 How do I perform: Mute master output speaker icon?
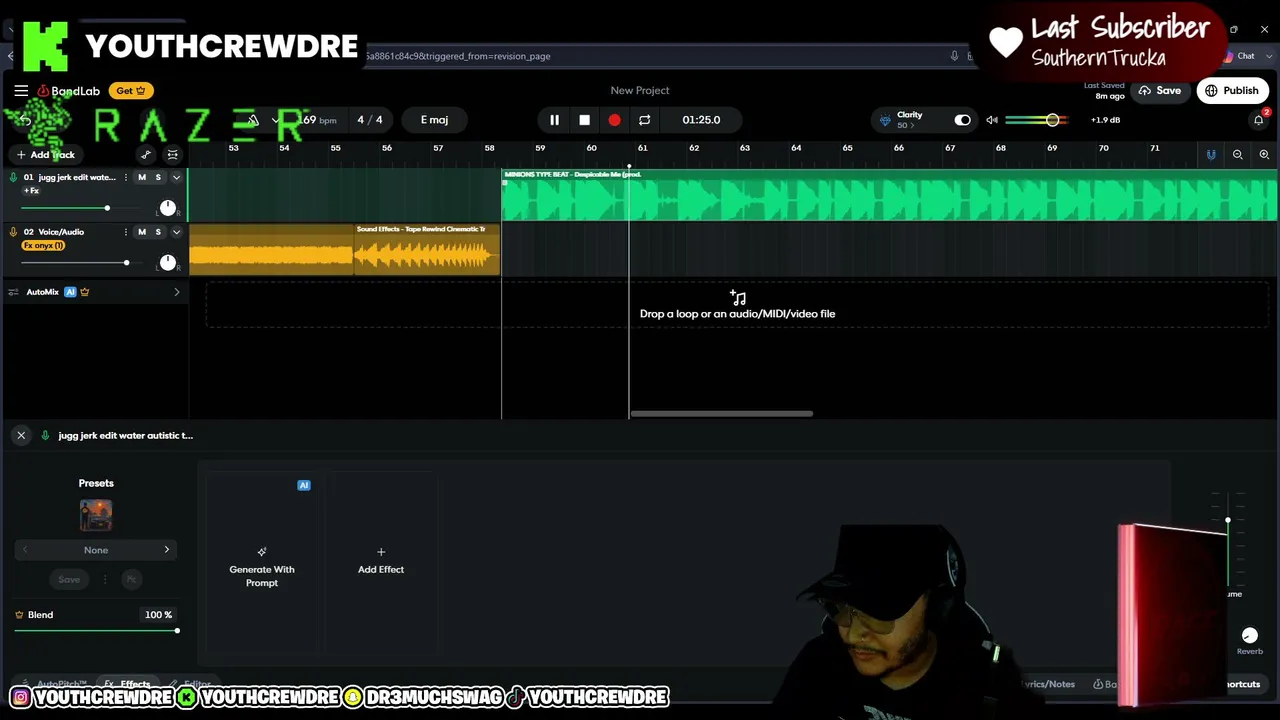tap(992, 120)
